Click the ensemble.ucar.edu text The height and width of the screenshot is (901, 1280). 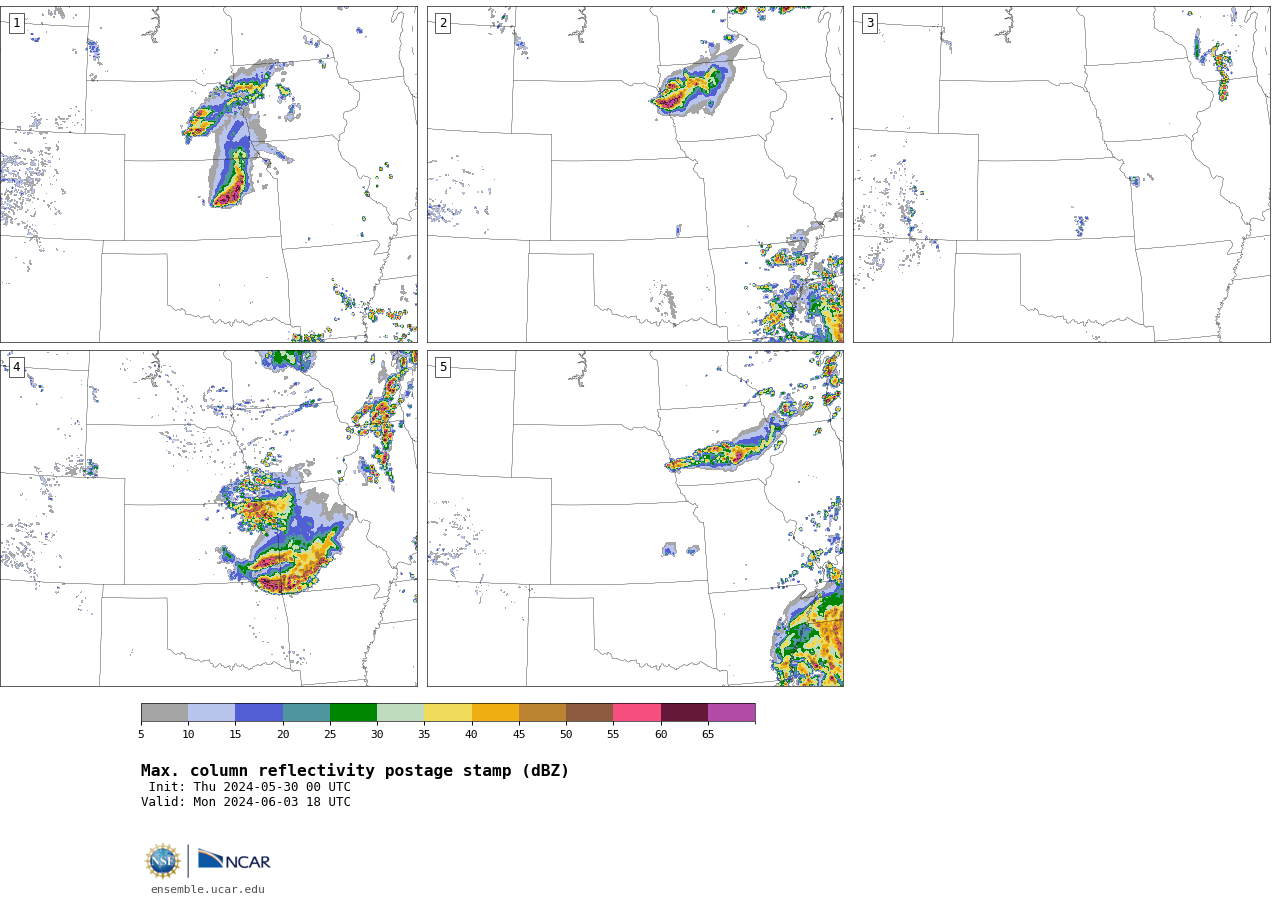pos(208,889)
